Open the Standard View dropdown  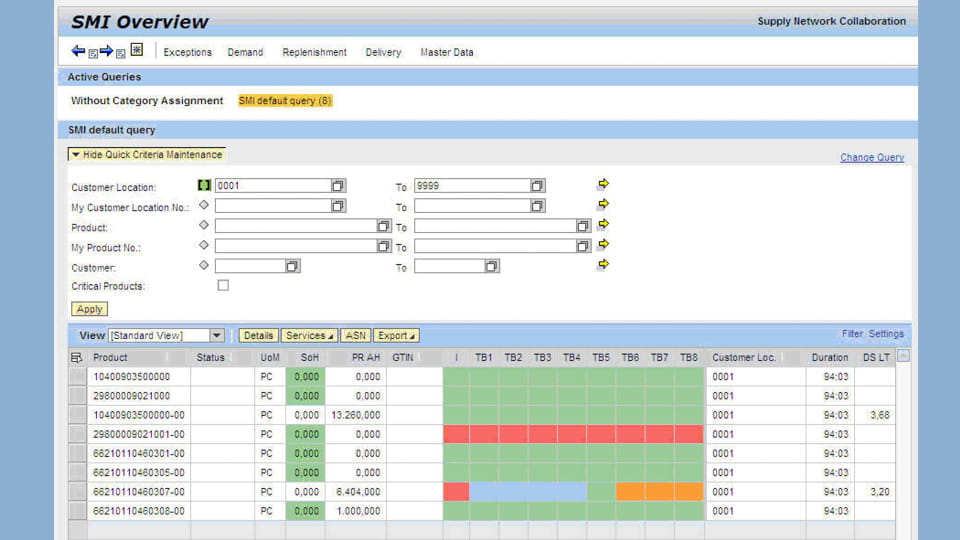217,336
